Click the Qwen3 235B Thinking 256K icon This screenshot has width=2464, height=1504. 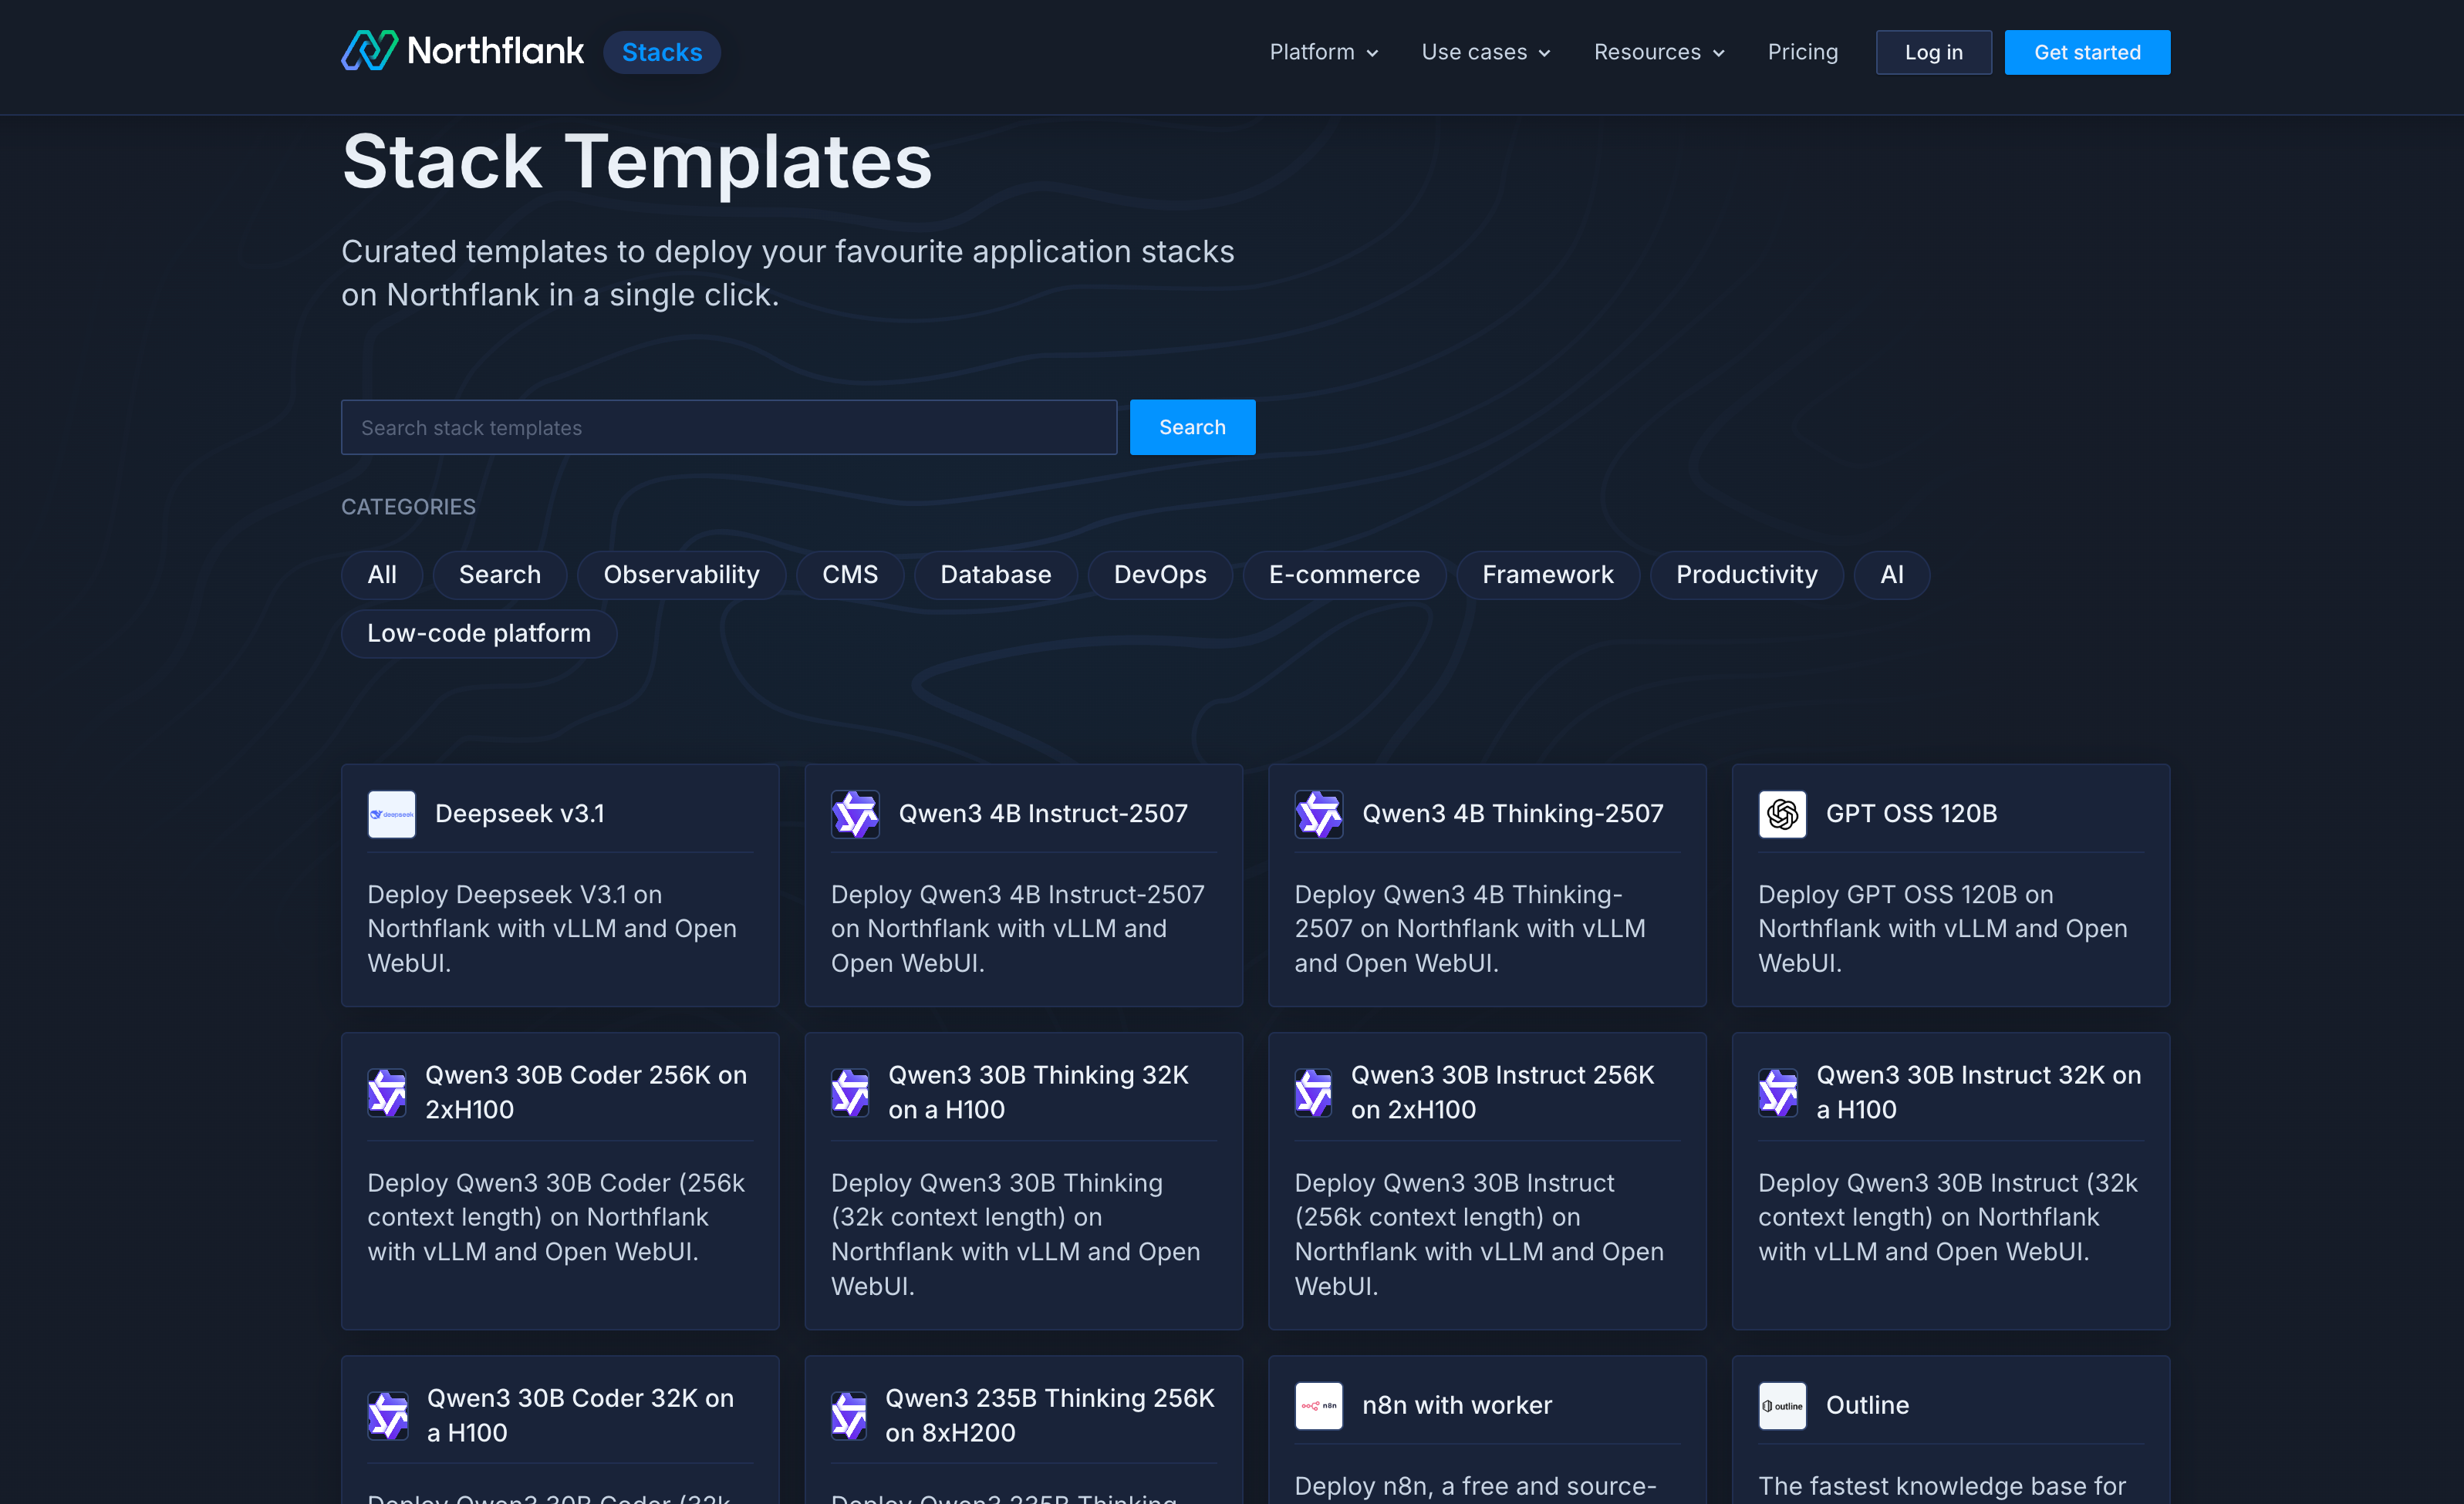click(x=849, y=1415)
